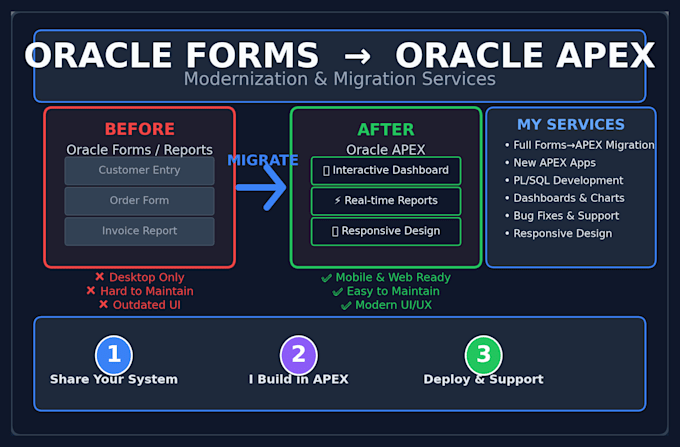The width and height of the screenshot is (680, 447).
Task: Click 'Full Forms→APEX Migration' list item
Action: coord(580,145)
